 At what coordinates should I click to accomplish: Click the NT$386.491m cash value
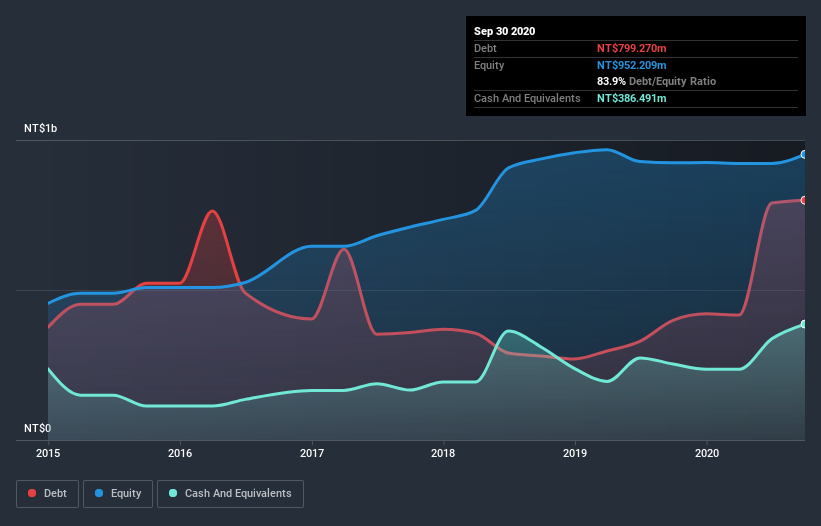pyautogui.click(x=631, y=98)
